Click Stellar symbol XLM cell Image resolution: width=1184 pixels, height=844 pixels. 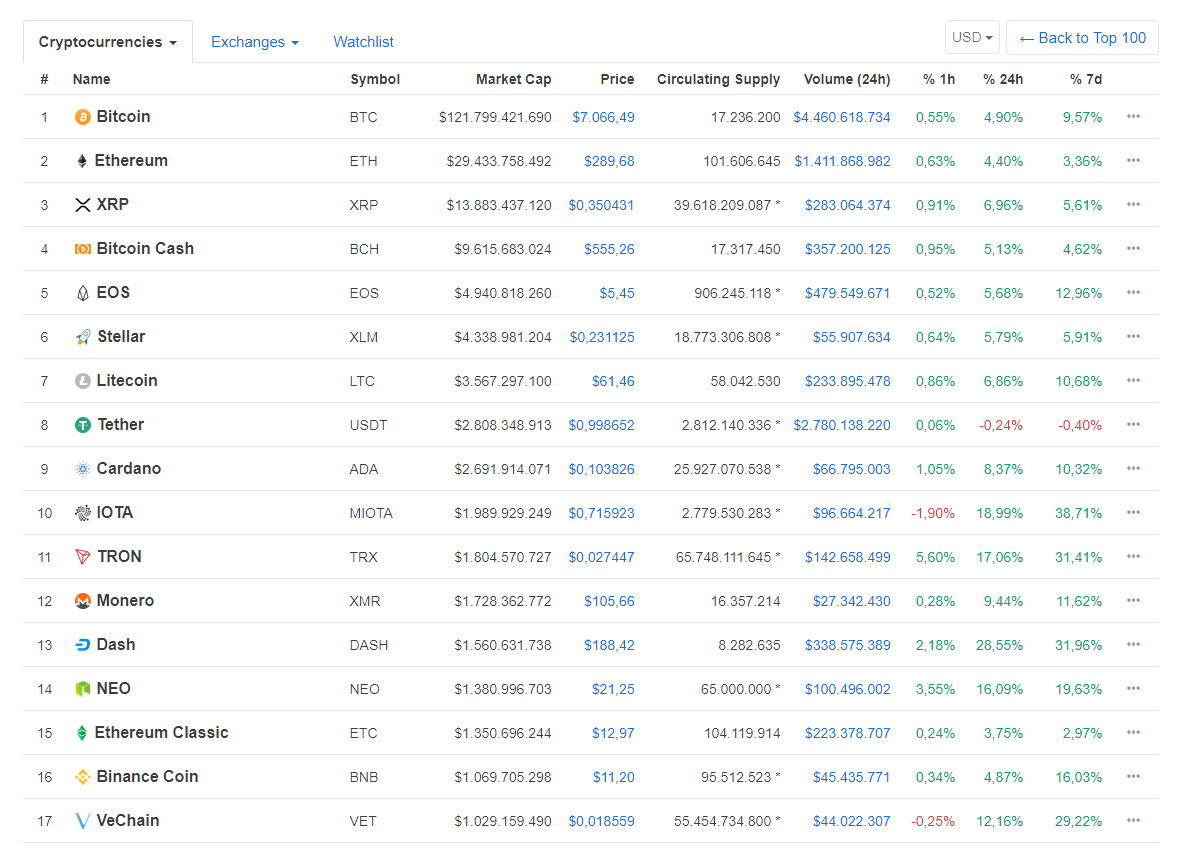pyautogui.click(x=363, y=337)
